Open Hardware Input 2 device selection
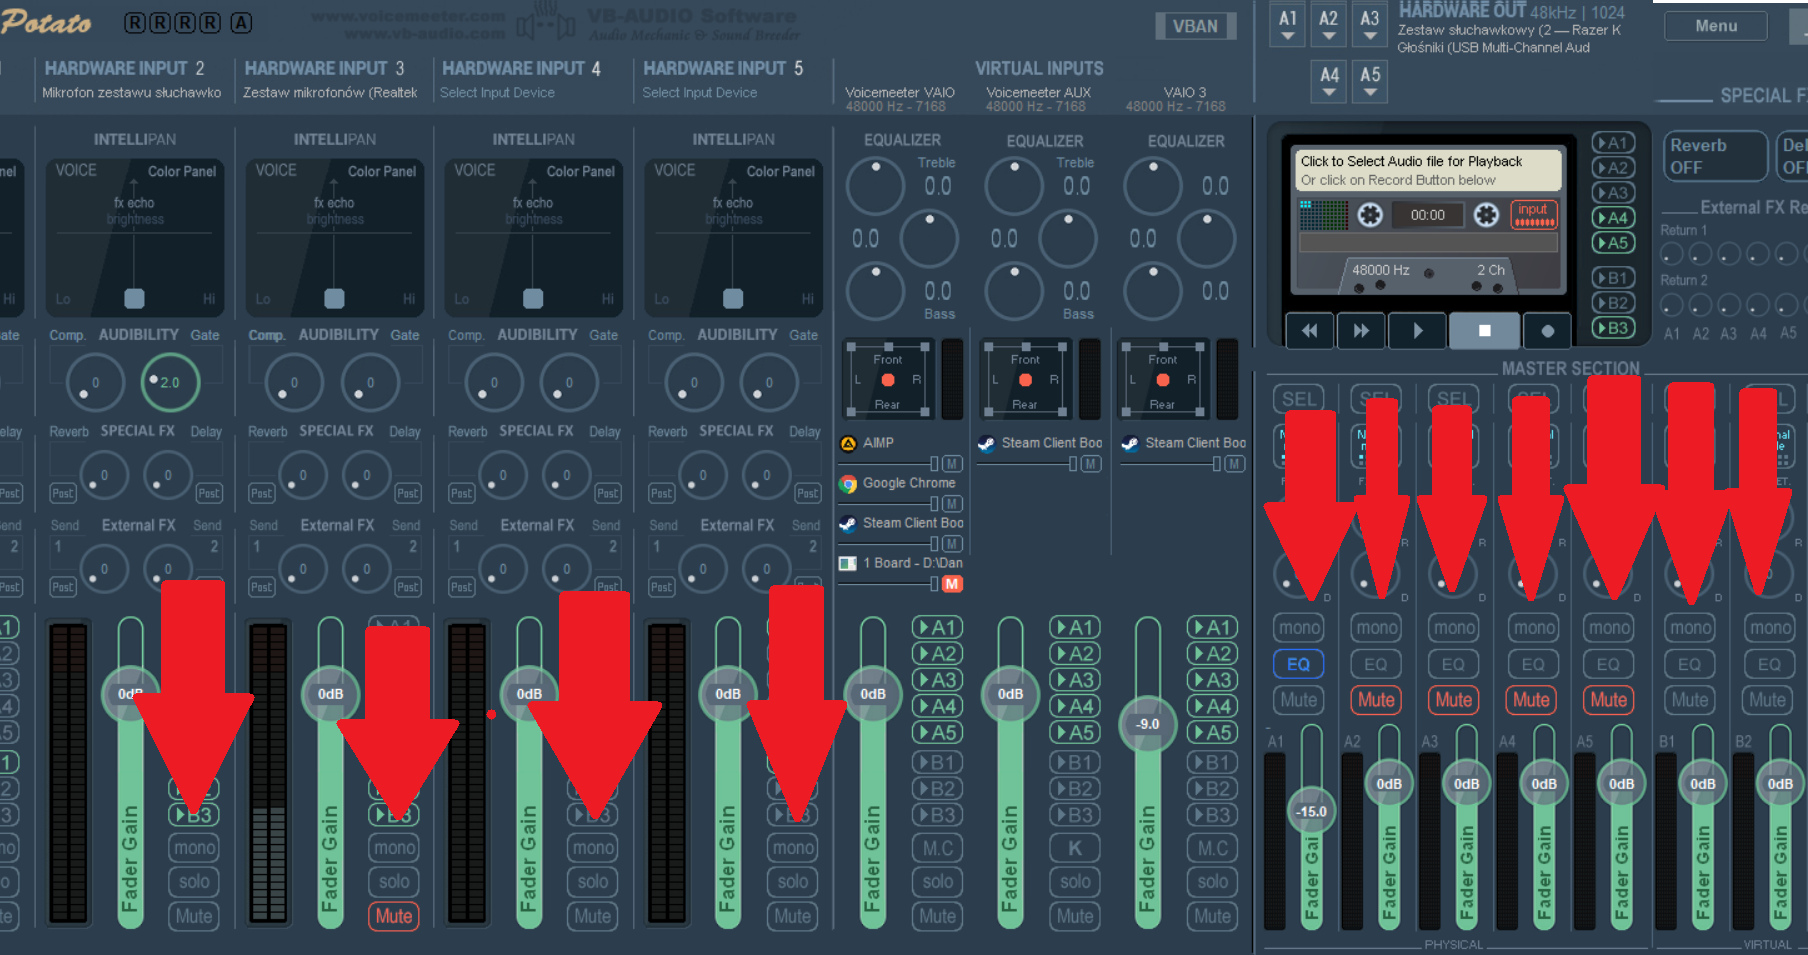1808x955 pixels. click(132, 93)
